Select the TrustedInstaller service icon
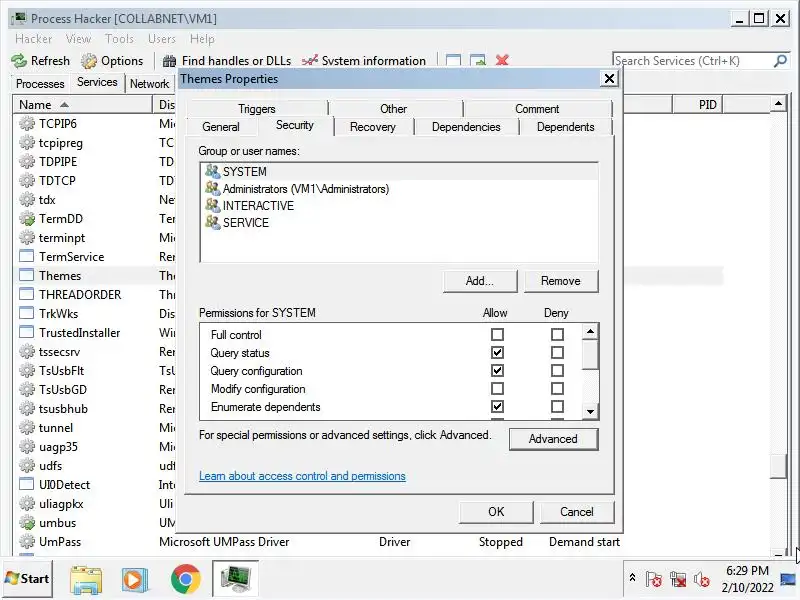Screen dimensions: 800x600 [27, 332]
